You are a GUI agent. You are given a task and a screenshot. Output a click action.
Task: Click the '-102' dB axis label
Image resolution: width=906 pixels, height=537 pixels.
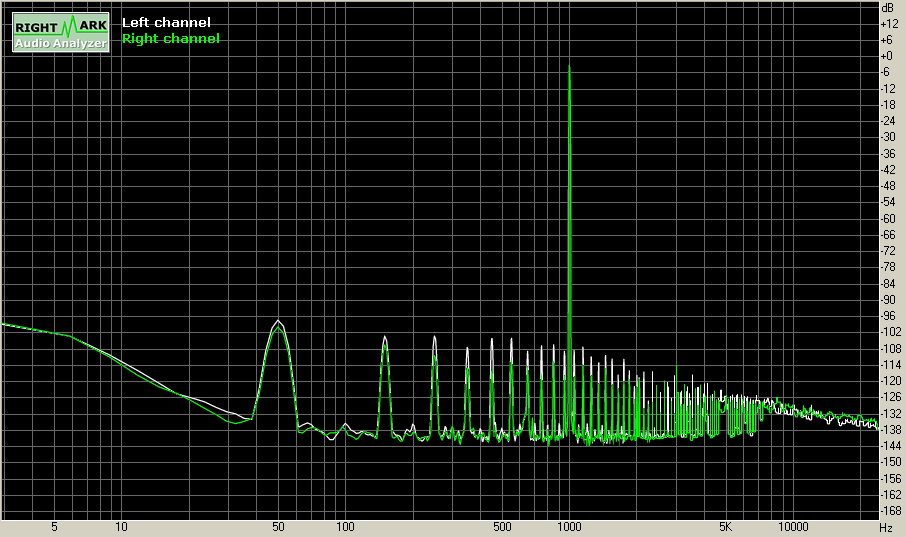890,332
